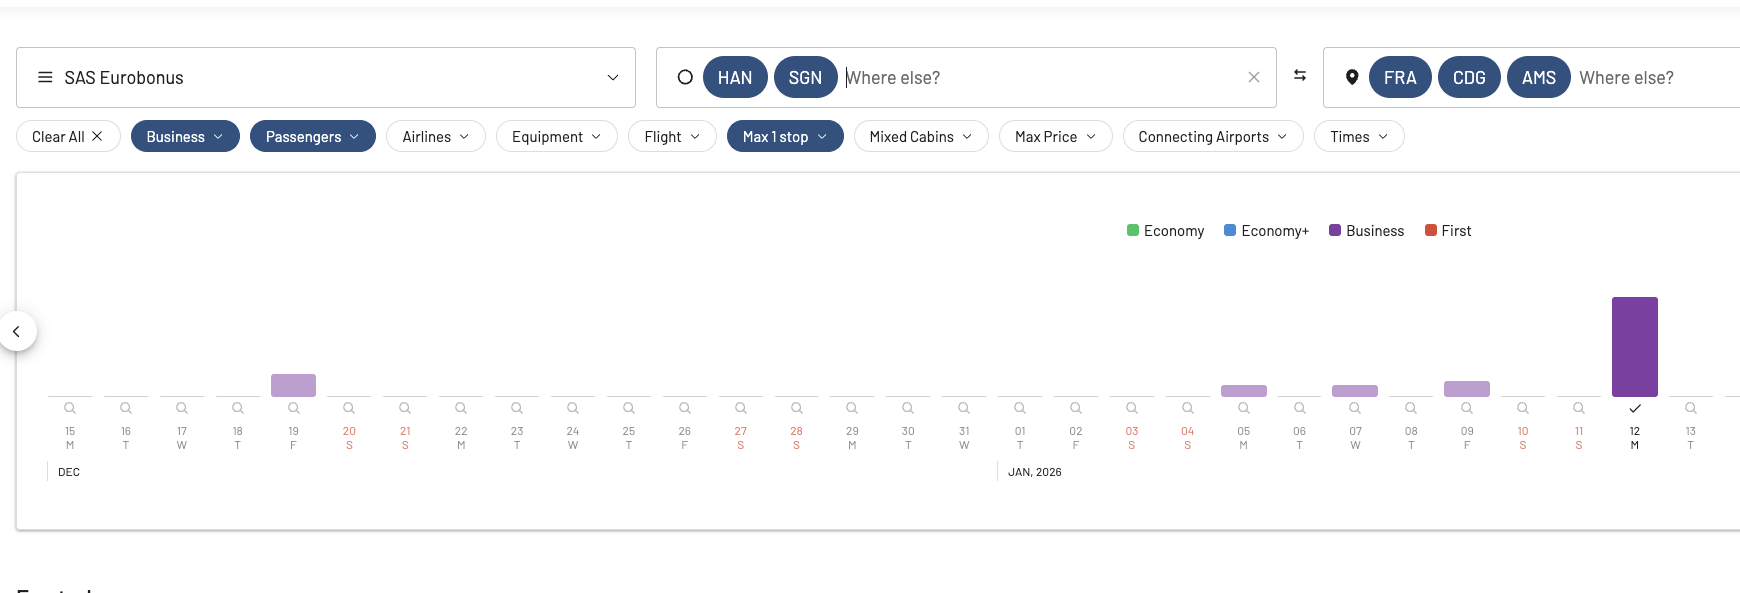Click the swap origin and destination arrows icon
Viewport: 1740px width, 593px height.
tap(1299, 76)
